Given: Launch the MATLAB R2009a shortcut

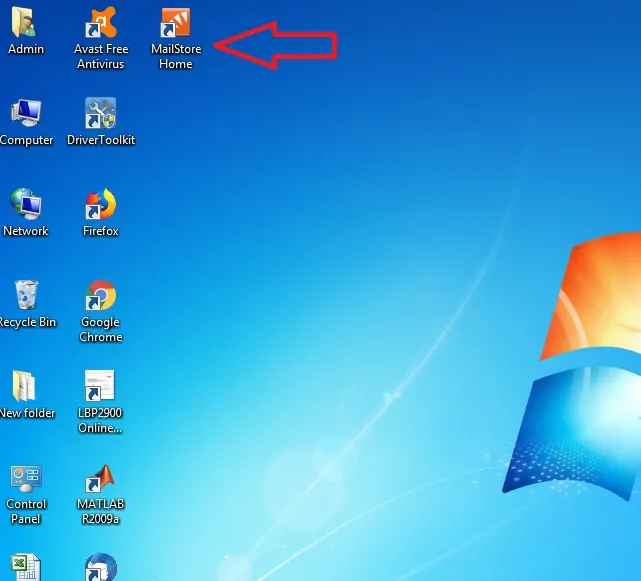Looking at the screenshot, I should point(100,478).
